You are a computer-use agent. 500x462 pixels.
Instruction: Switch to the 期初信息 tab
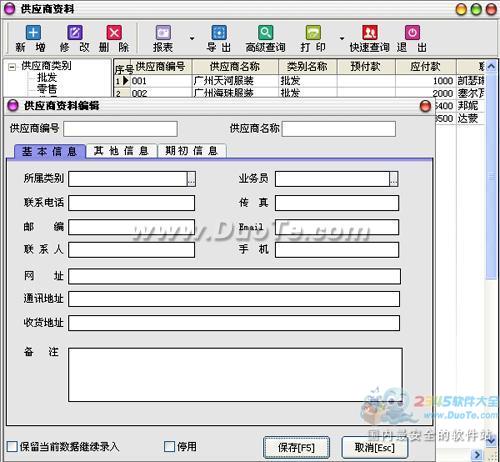(x=192, y=151)
